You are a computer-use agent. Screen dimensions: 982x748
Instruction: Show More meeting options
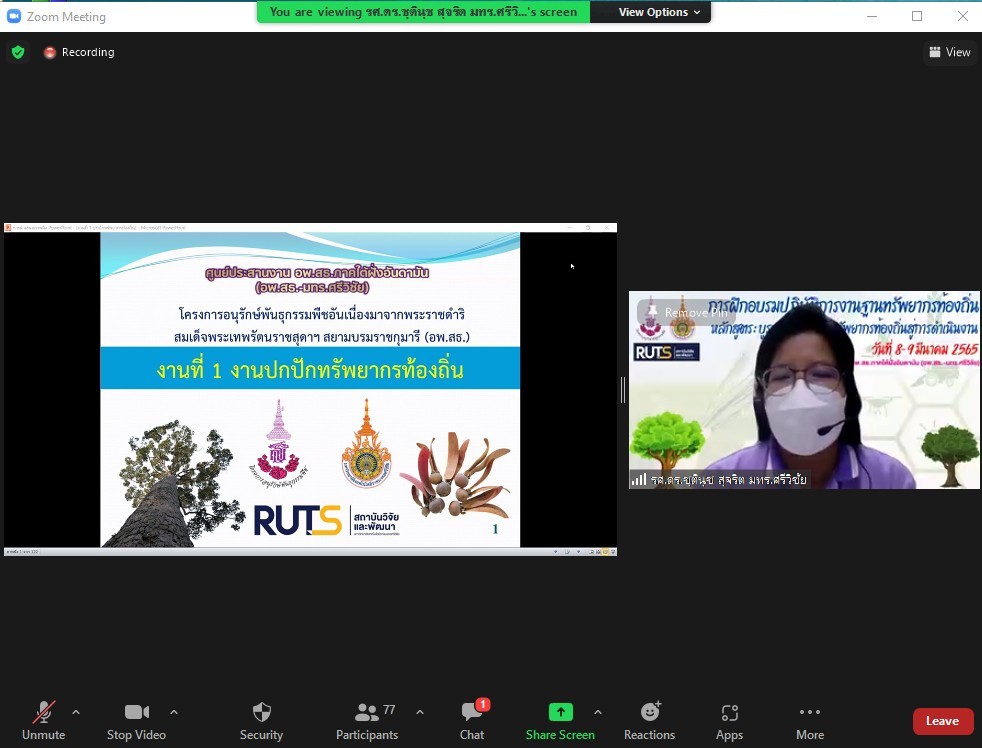(x=810, y=720)
